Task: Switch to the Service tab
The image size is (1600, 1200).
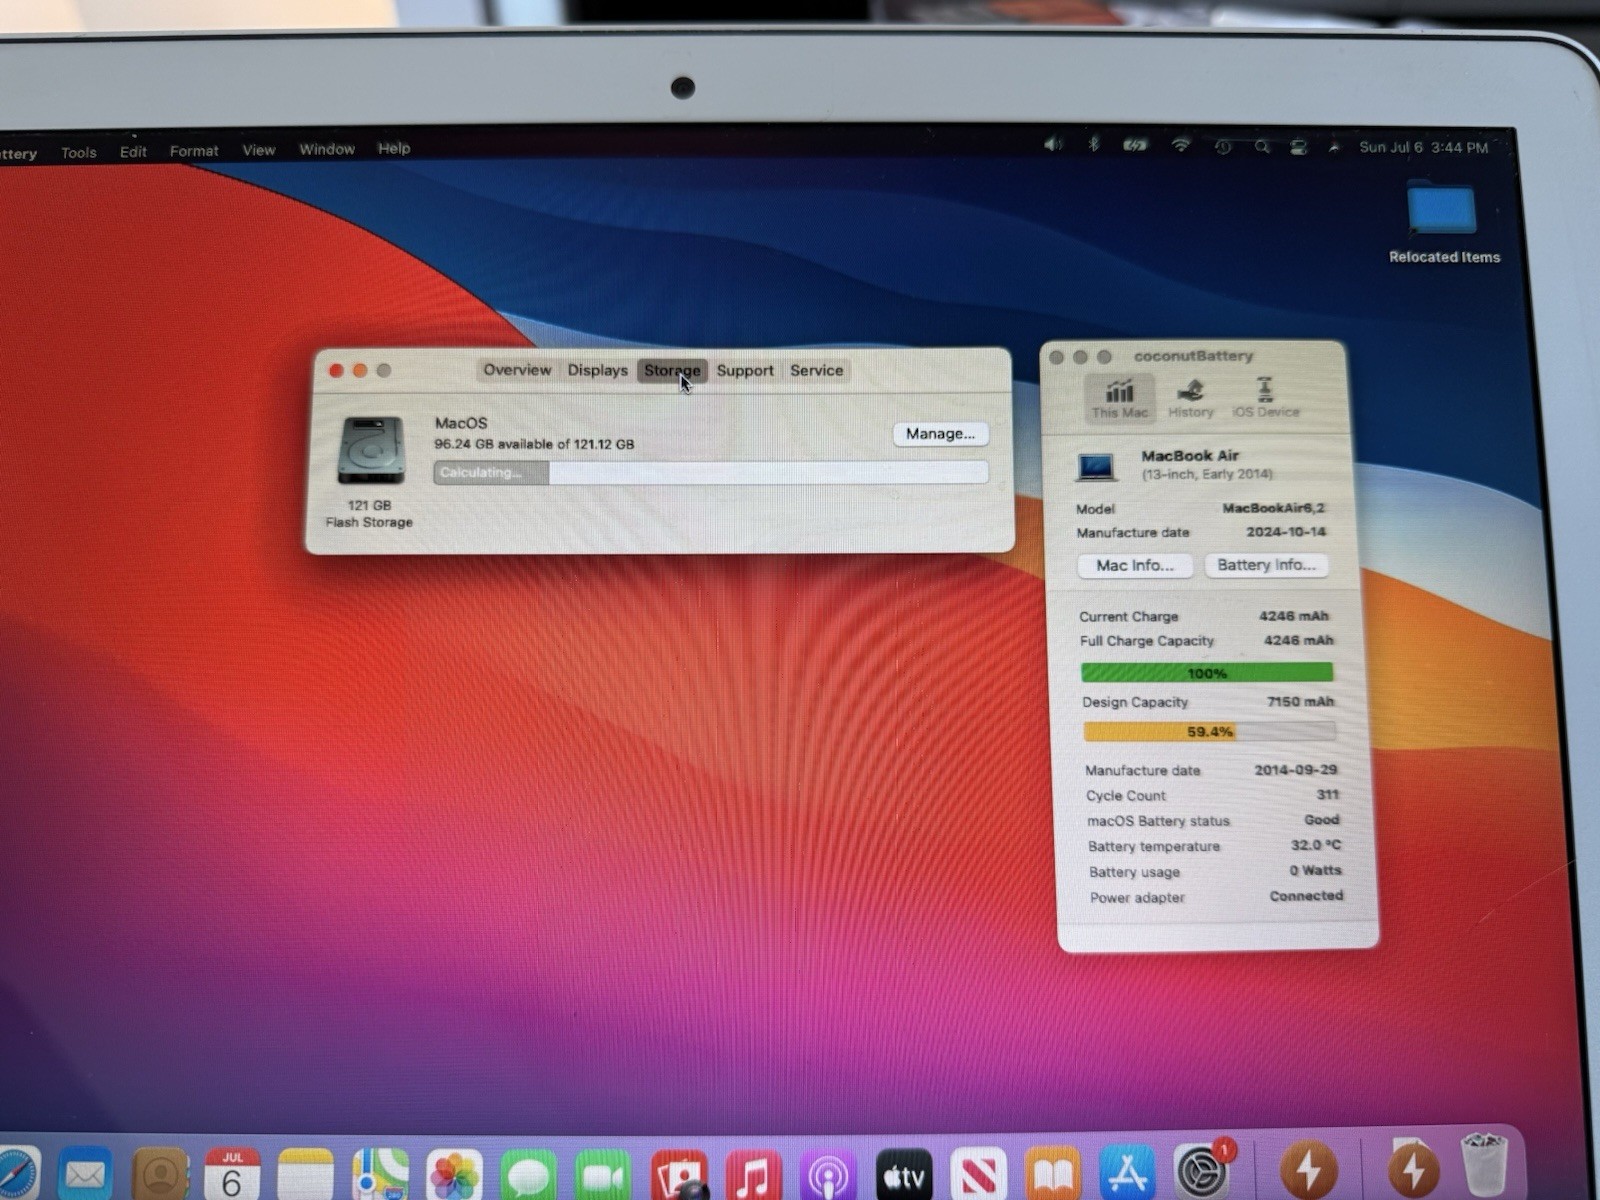Action: click(x=817, y=370)
